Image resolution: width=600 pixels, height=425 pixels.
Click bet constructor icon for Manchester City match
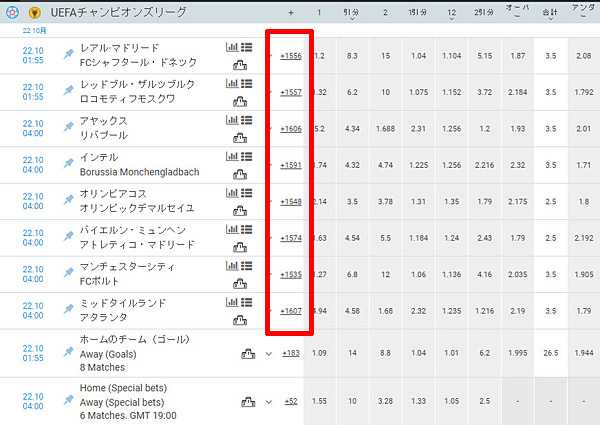(240, 284)
